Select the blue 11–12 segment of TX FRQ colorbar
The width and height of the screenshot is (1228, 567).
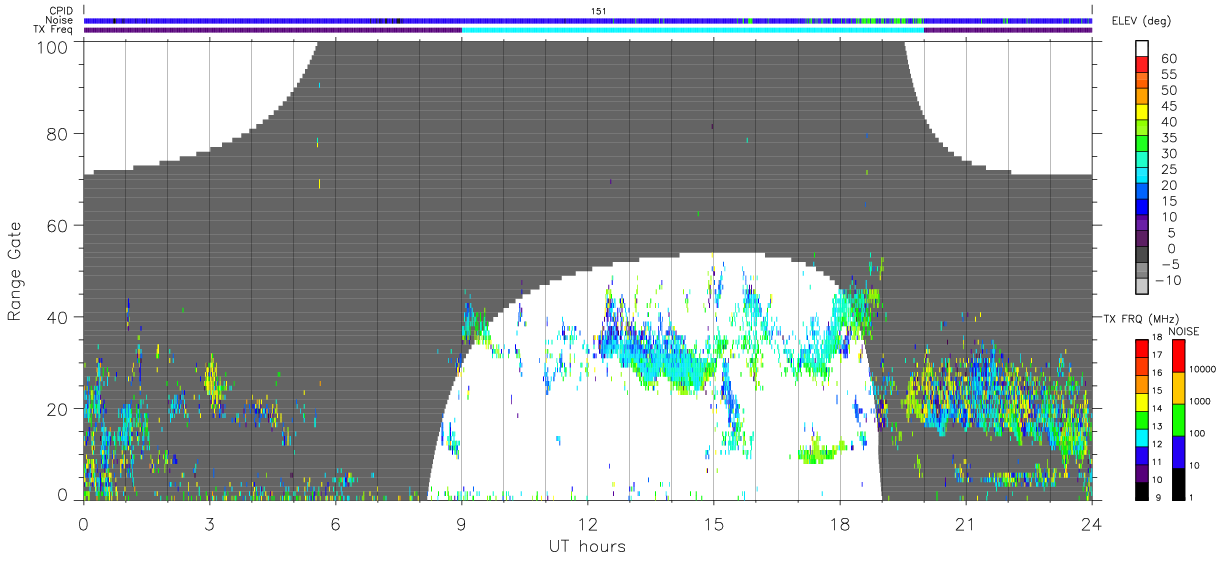1143,454
